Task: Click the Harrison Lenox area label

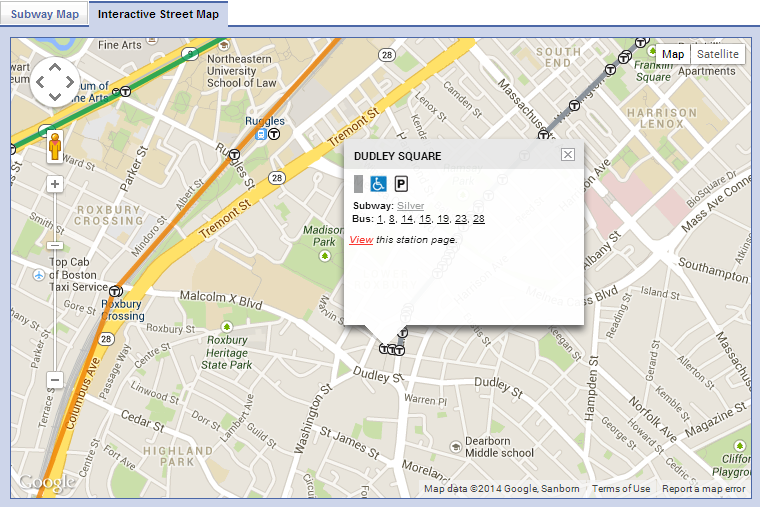Action: (662, 118)
